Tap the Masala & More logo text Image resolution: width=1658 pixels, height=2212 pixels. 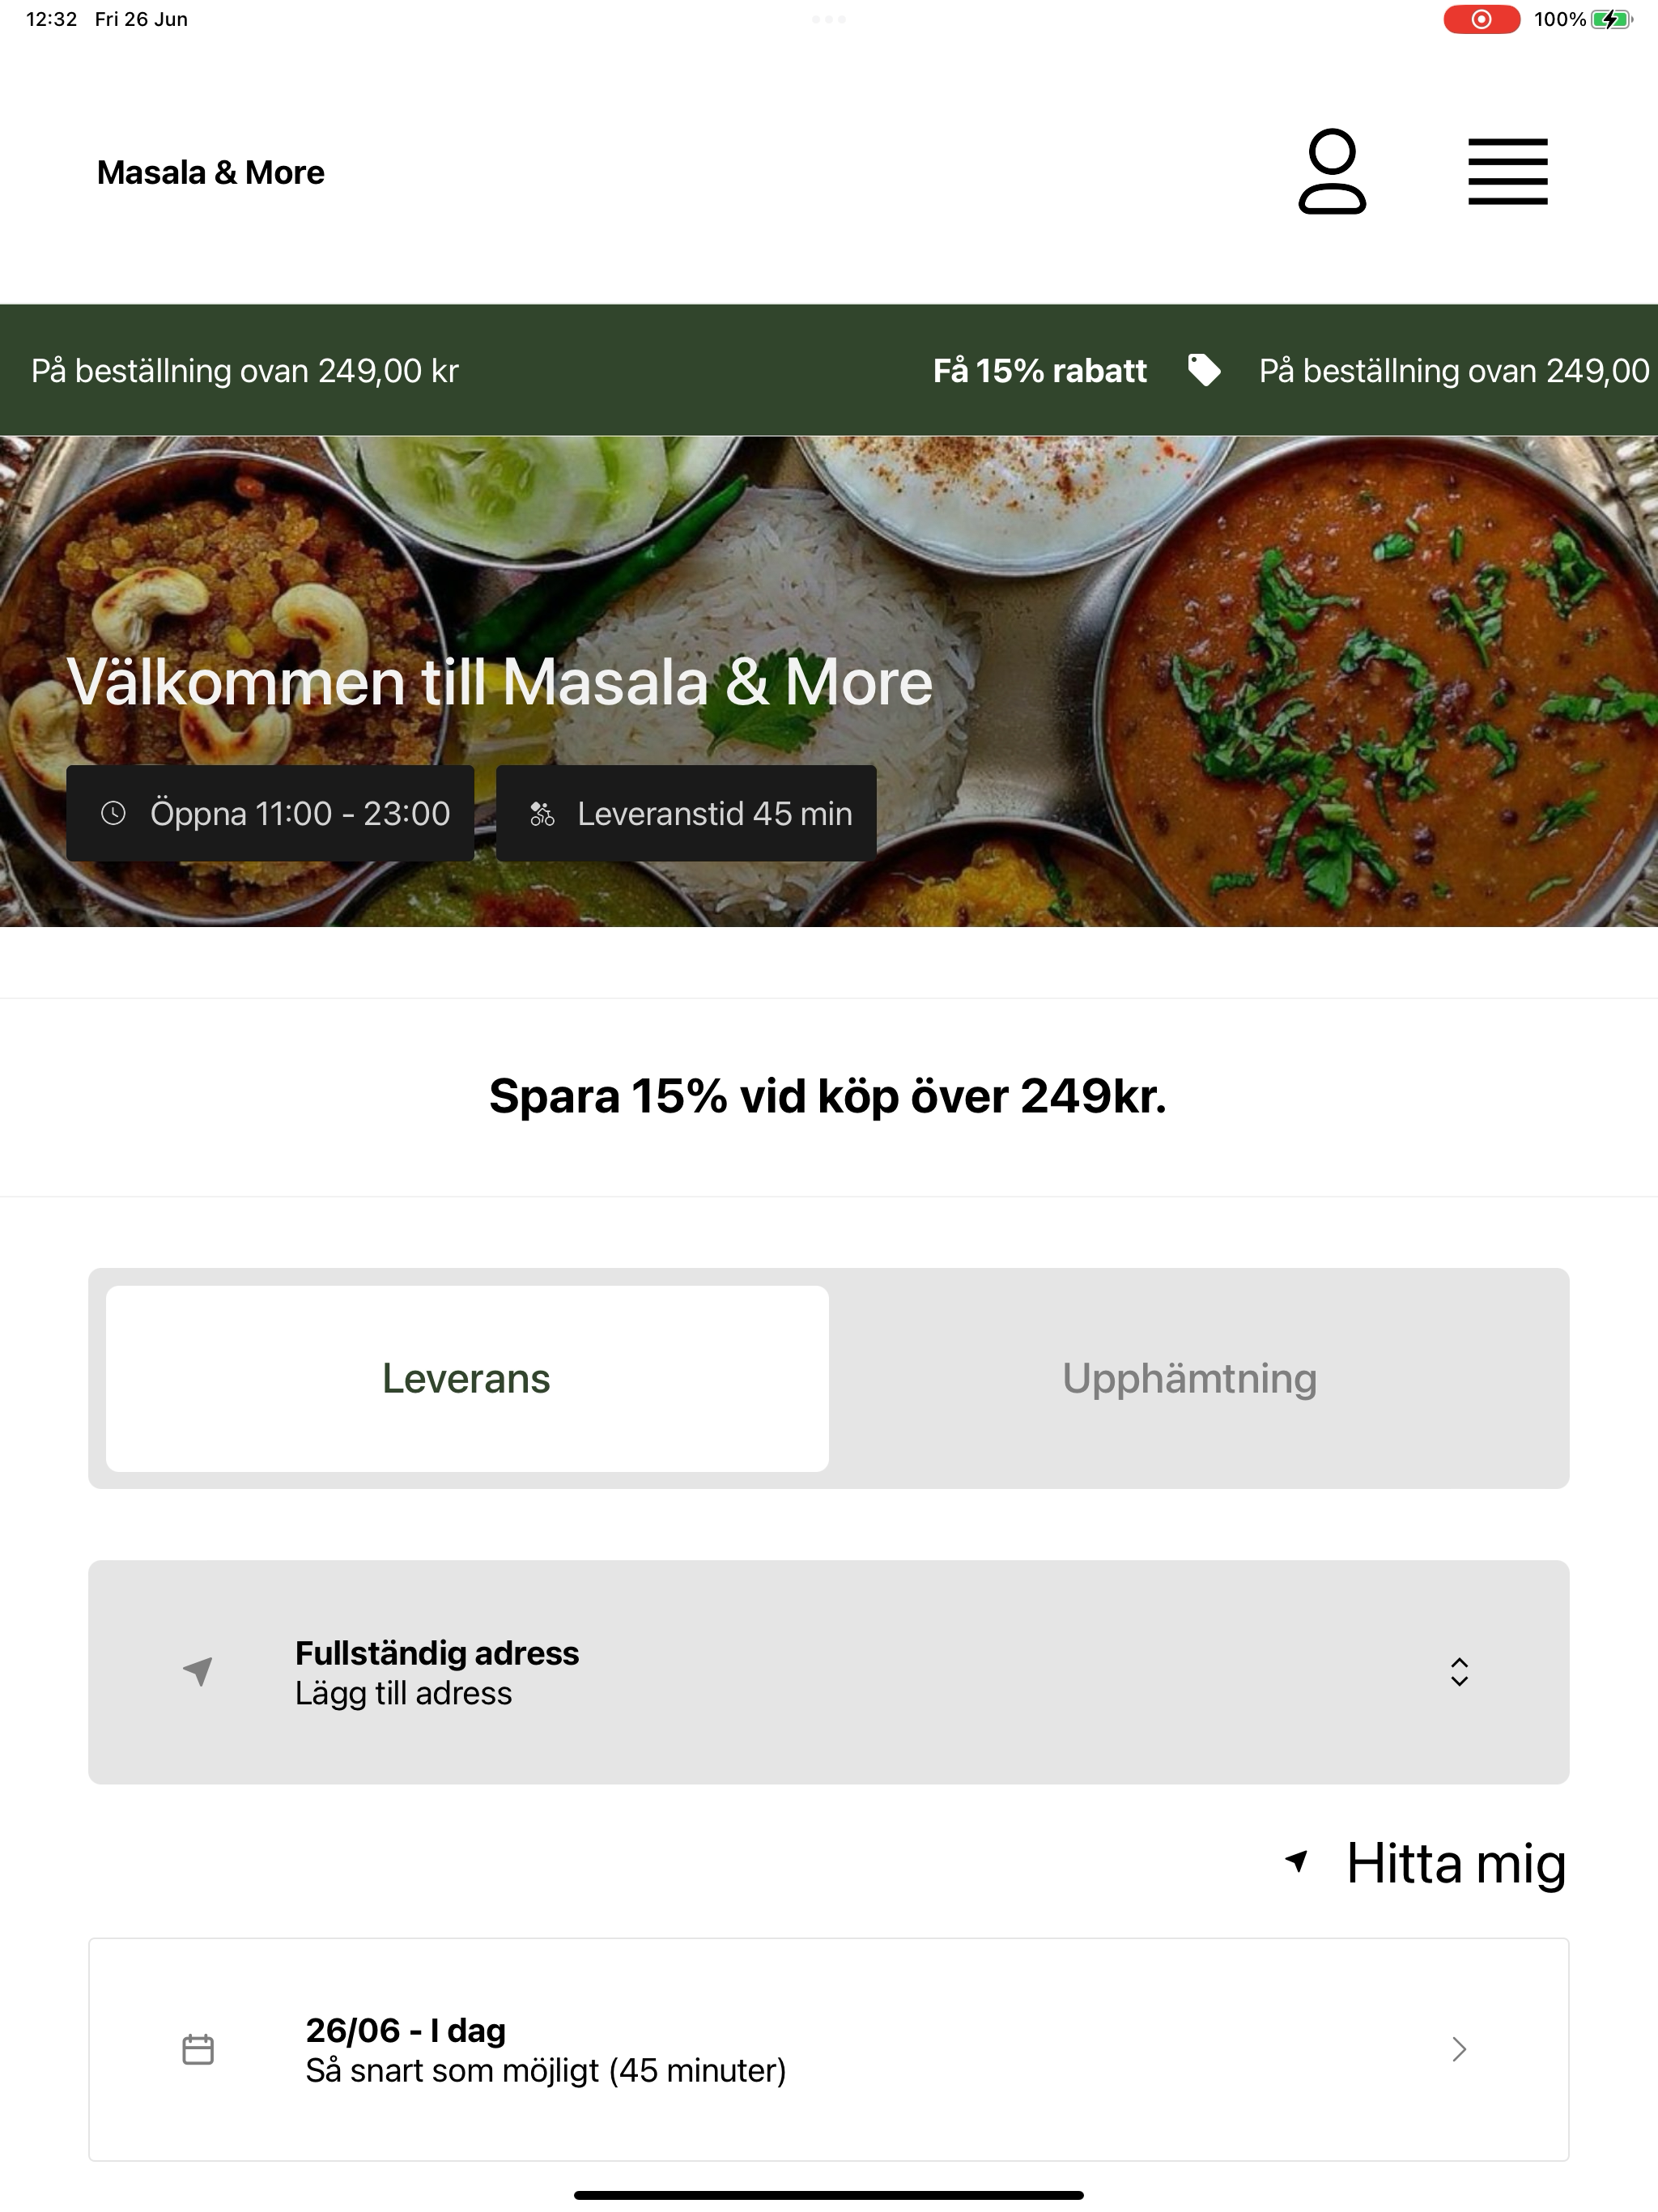click(x=211, y=173)
